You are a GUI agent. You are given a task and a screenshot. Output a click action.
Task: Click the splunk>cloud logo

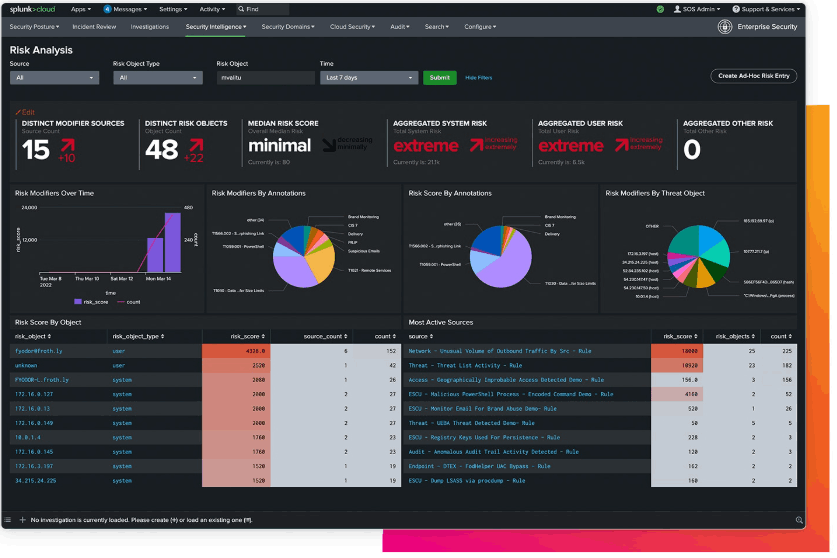tap(32, 9)
